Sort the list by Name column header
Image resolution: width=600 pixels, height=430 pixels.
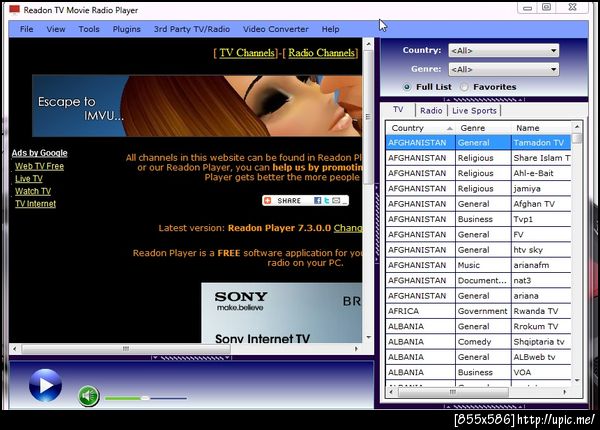541,128
